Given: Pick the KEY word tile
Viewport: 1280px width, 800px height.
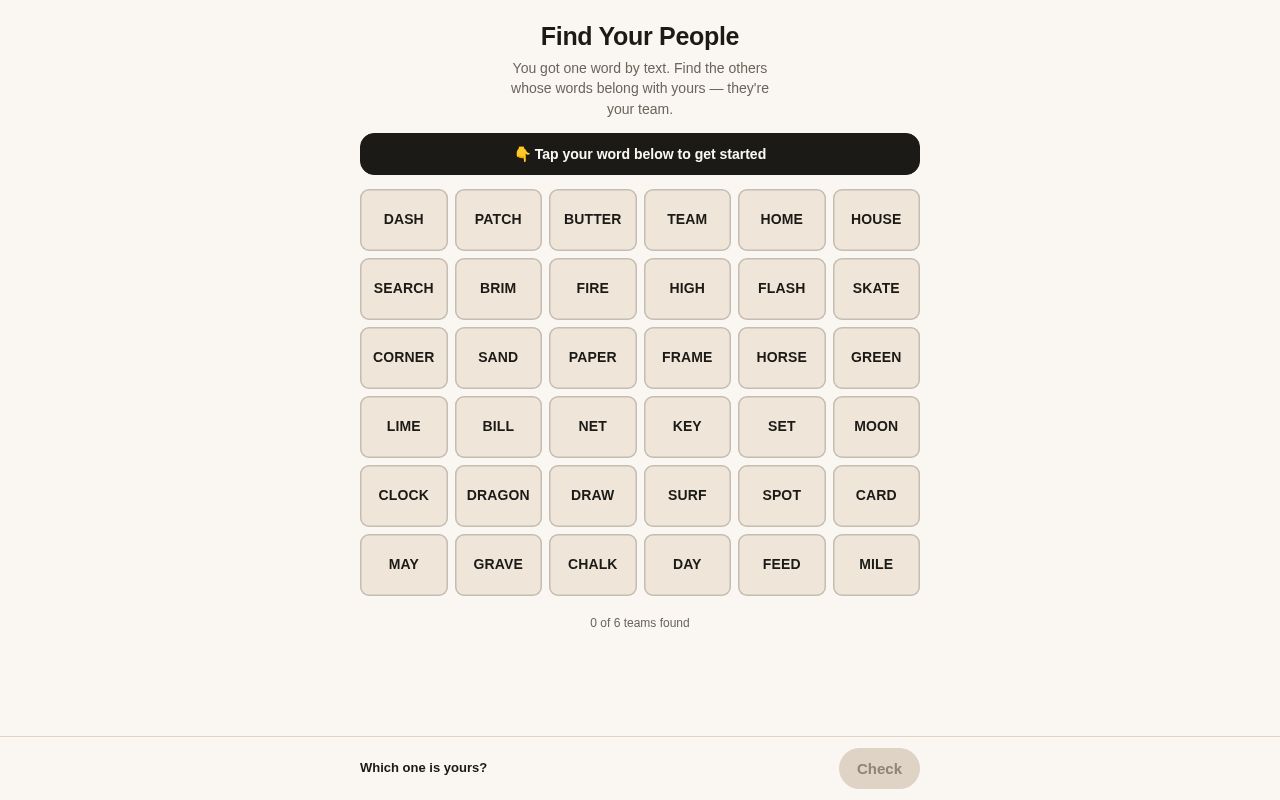Looking at the screenshot, I should pos(687,427).
